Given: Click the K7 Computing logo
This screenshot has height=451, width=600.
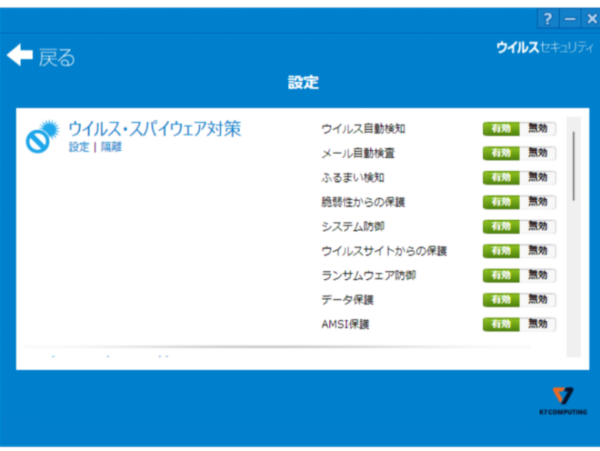Looking at the screenshot, I should [x=565, y=399].
